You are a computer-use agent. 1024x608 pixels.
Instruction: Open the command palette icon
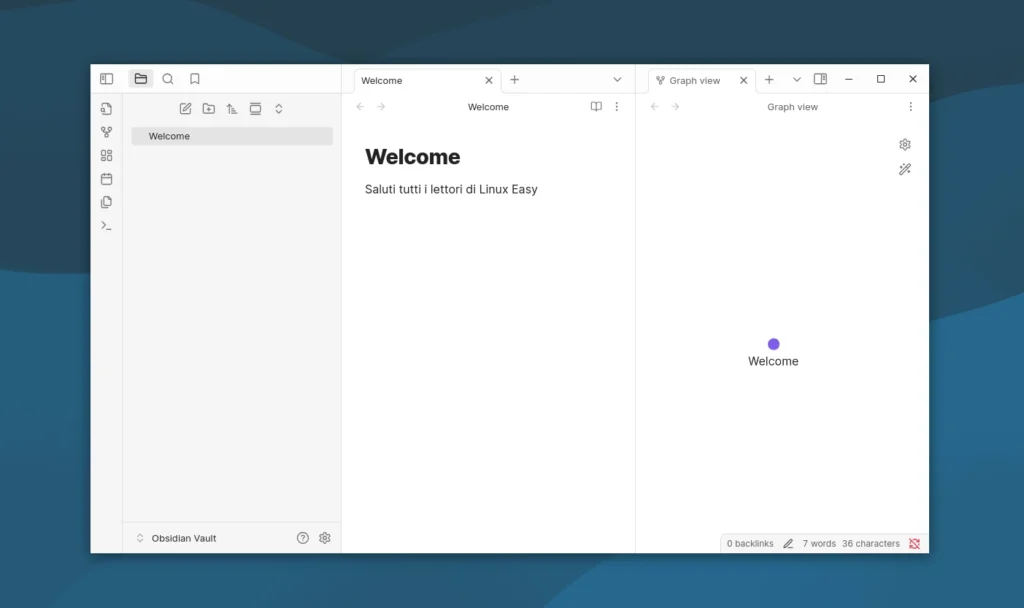(106, 226)
